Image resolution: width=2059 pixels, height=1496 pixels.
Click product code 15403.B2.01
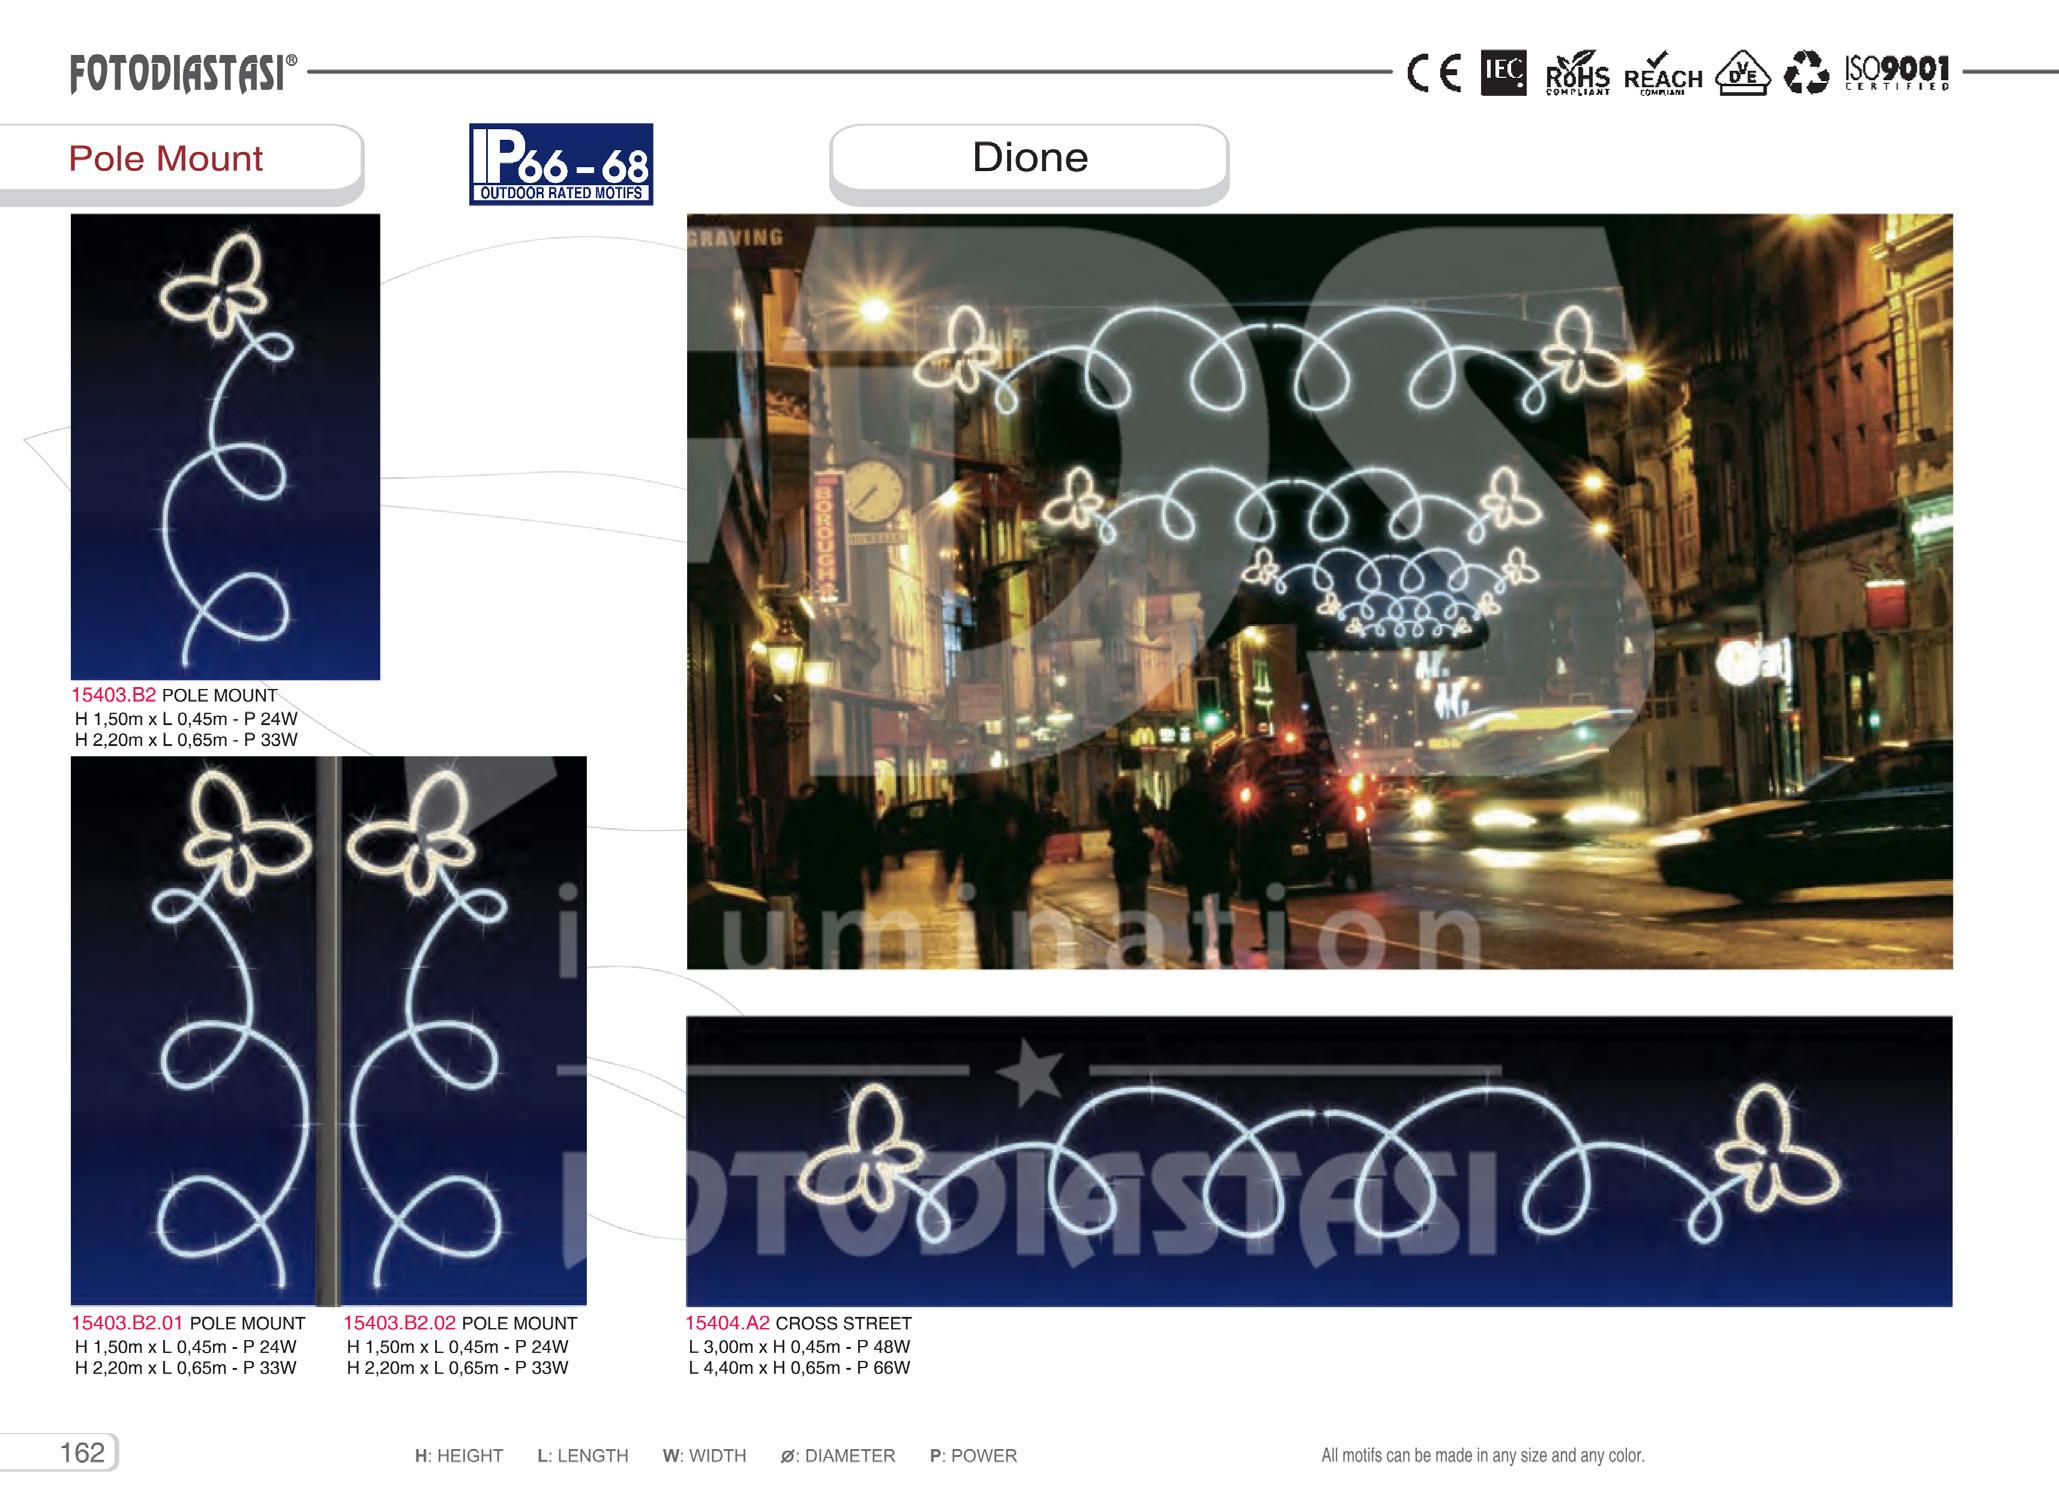pos(127,1323)
